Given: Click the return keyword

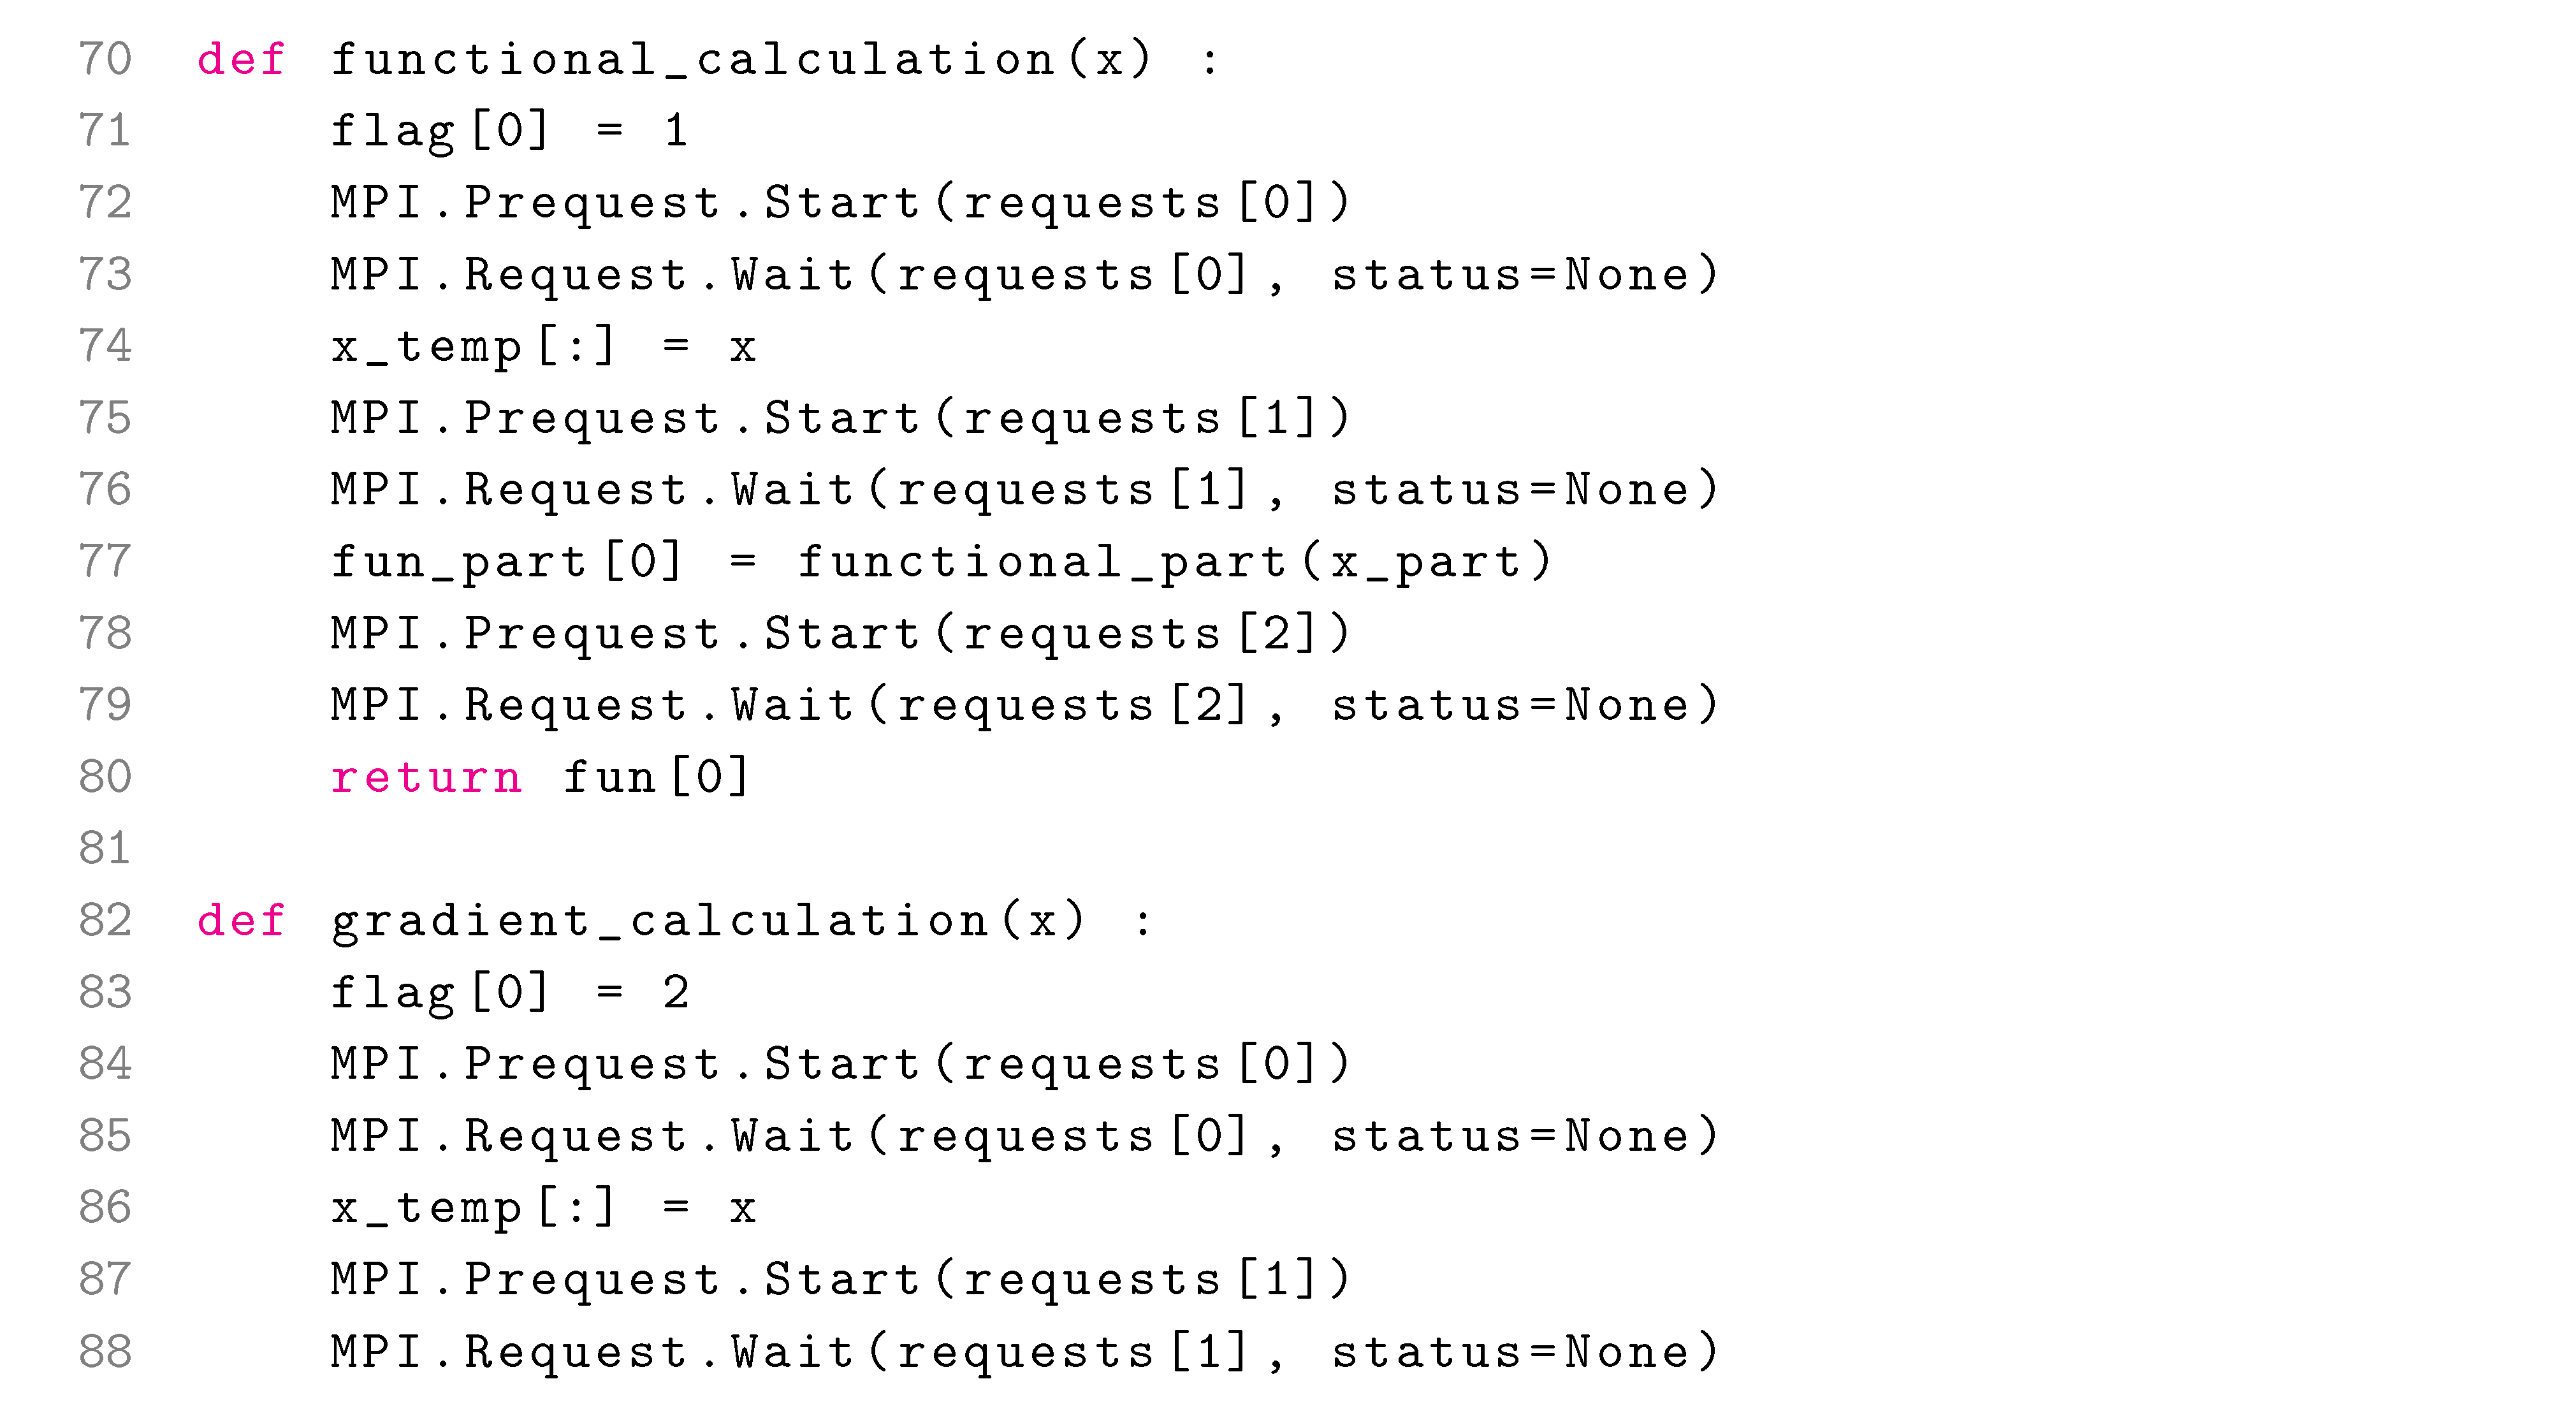Looking at the screenshot, I should pyautogui.click(x=426, y=777).
